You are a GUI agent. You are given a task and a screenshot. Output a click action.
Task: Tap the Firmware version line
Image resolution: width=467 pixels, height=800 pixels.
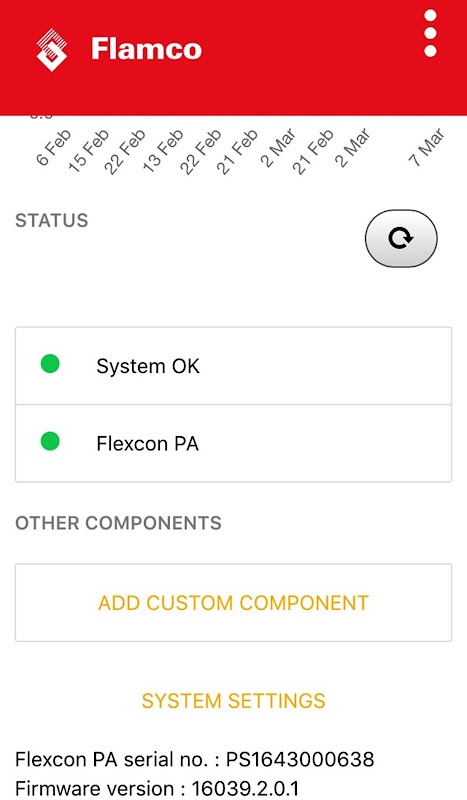click(x=157, y=788)
